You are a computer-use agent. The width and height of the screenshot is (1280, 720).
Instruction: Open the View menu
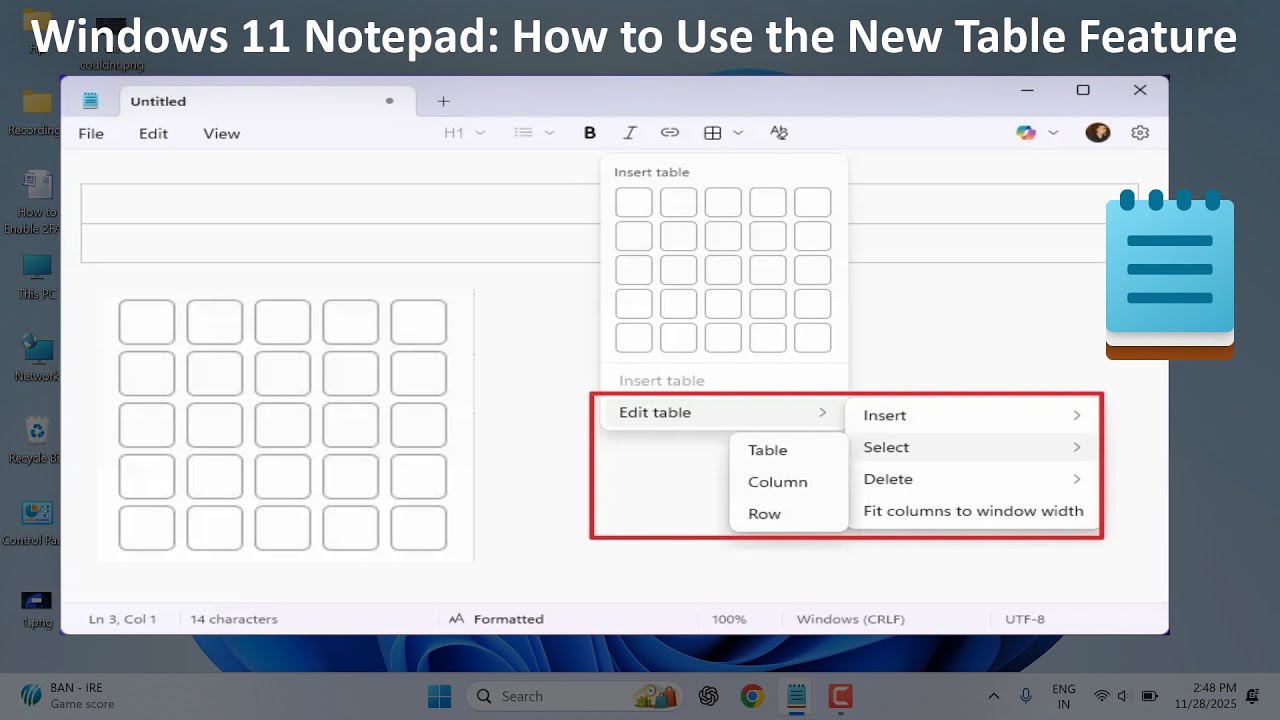[x=222, y=134]
